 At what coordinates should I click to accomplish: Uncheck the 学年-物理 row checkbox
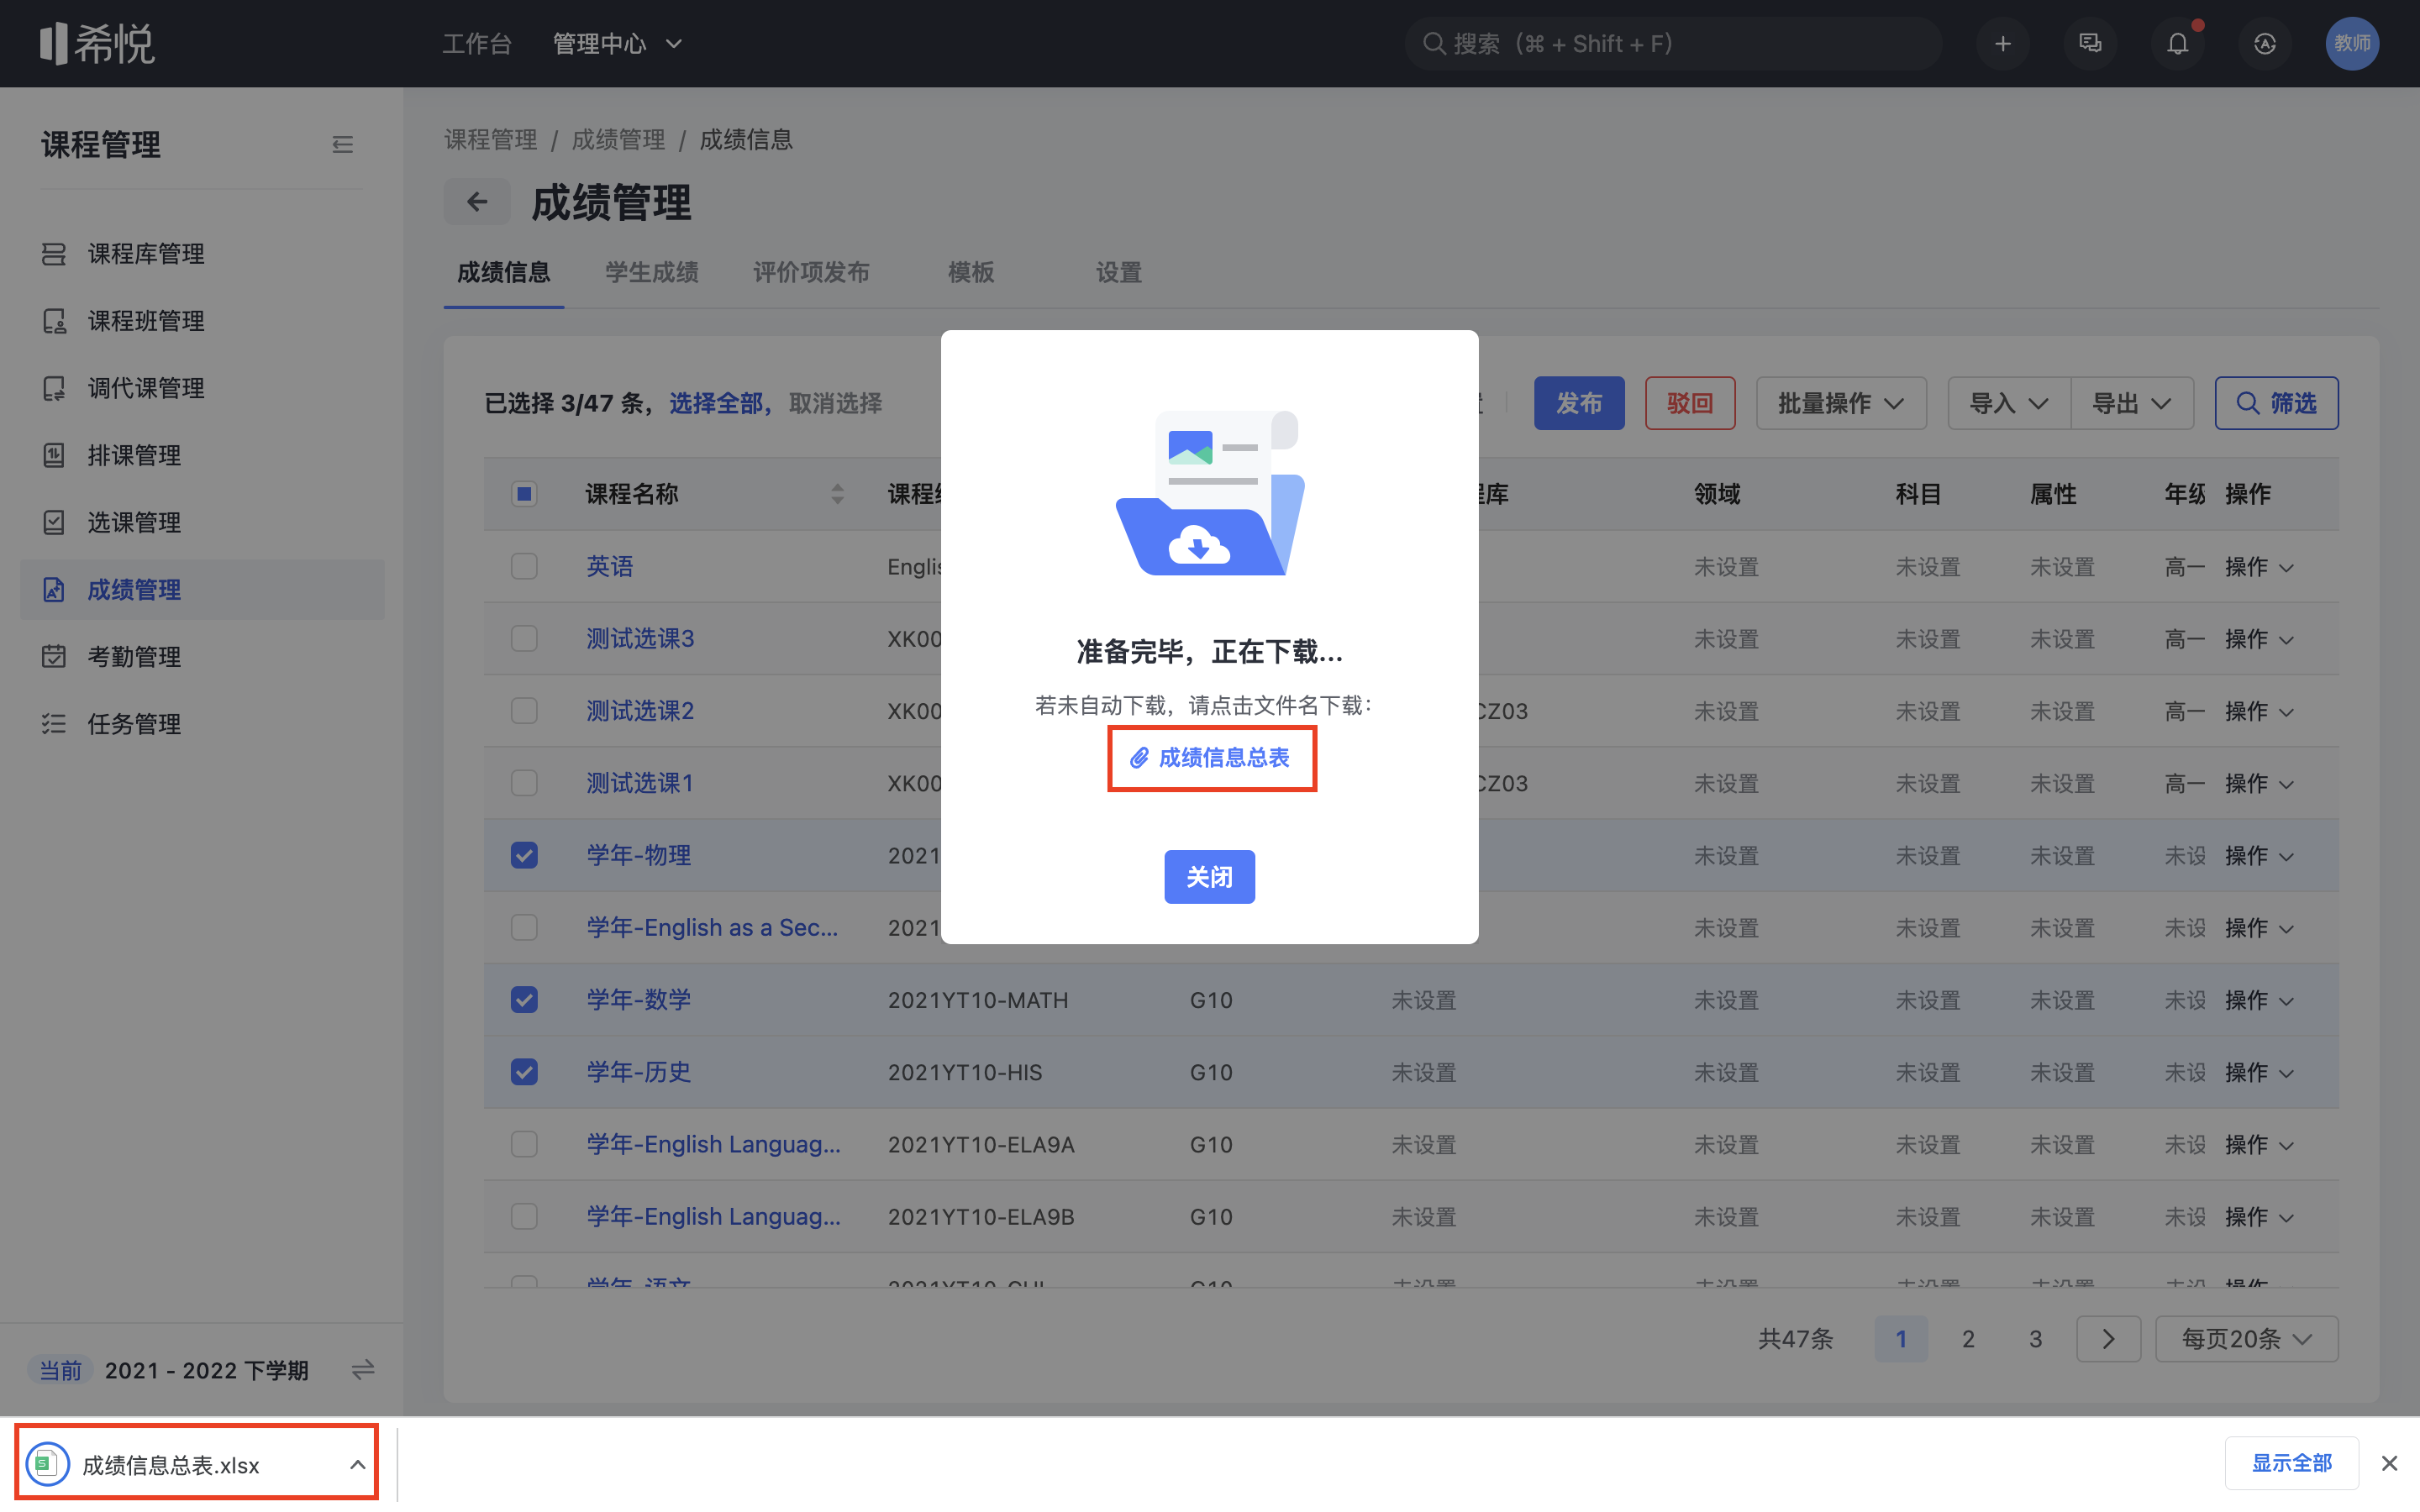524,855
